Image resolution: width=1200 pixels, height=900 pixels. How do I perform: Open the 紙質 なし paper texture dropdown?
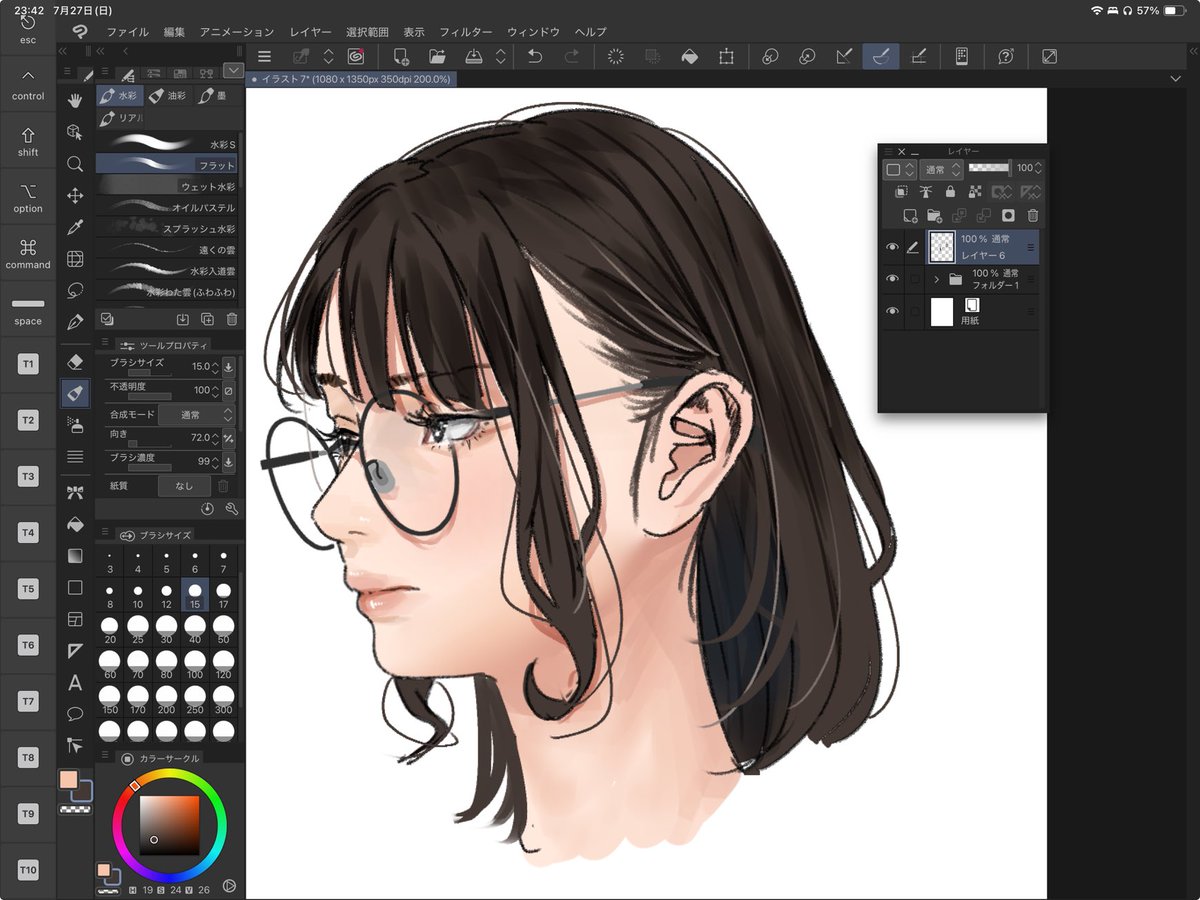pyautogui.click(x=185, y=485)
